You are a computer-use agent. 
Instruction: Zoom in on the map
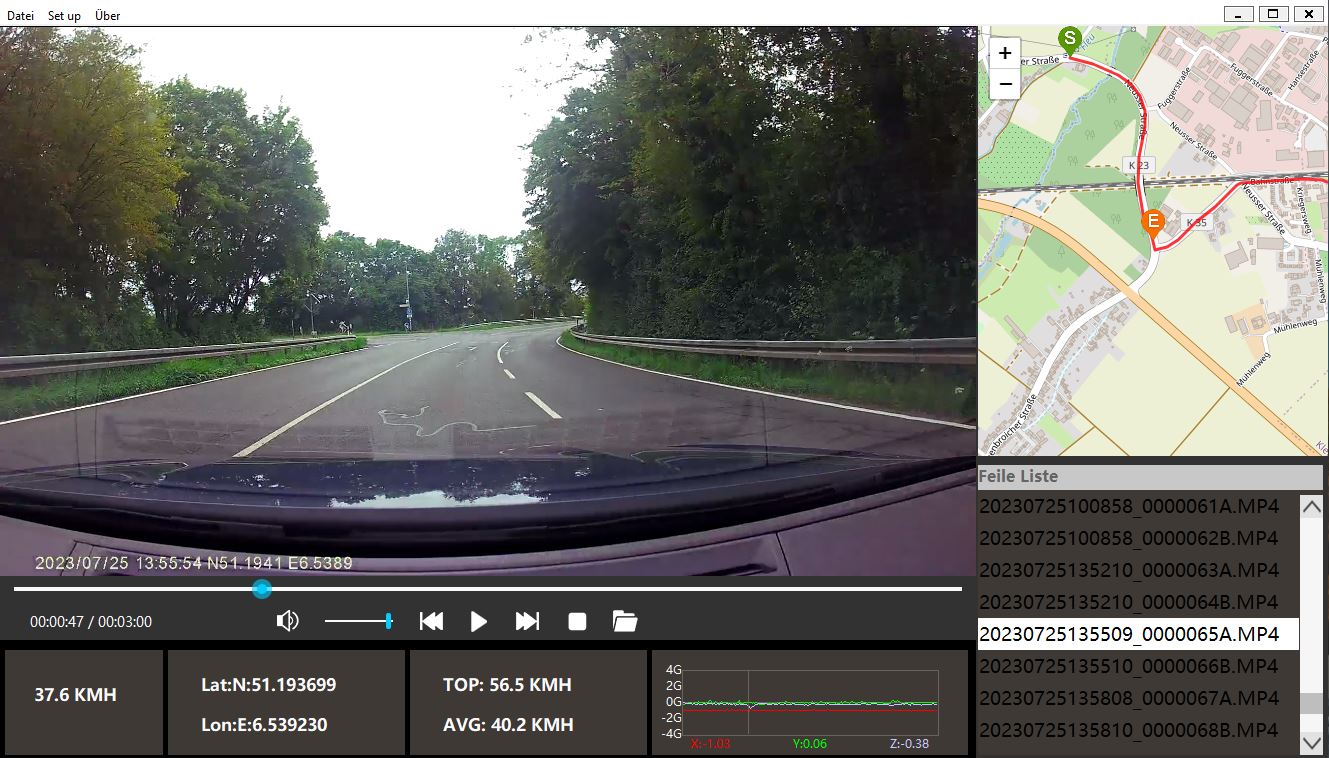(1005, 54)
